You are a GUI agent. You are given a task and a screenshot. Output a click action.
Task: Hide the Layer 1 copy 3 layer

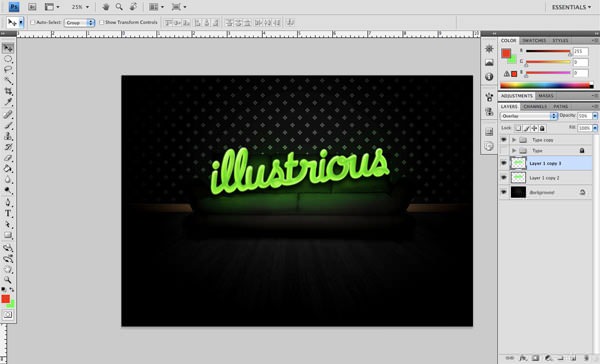504,163
